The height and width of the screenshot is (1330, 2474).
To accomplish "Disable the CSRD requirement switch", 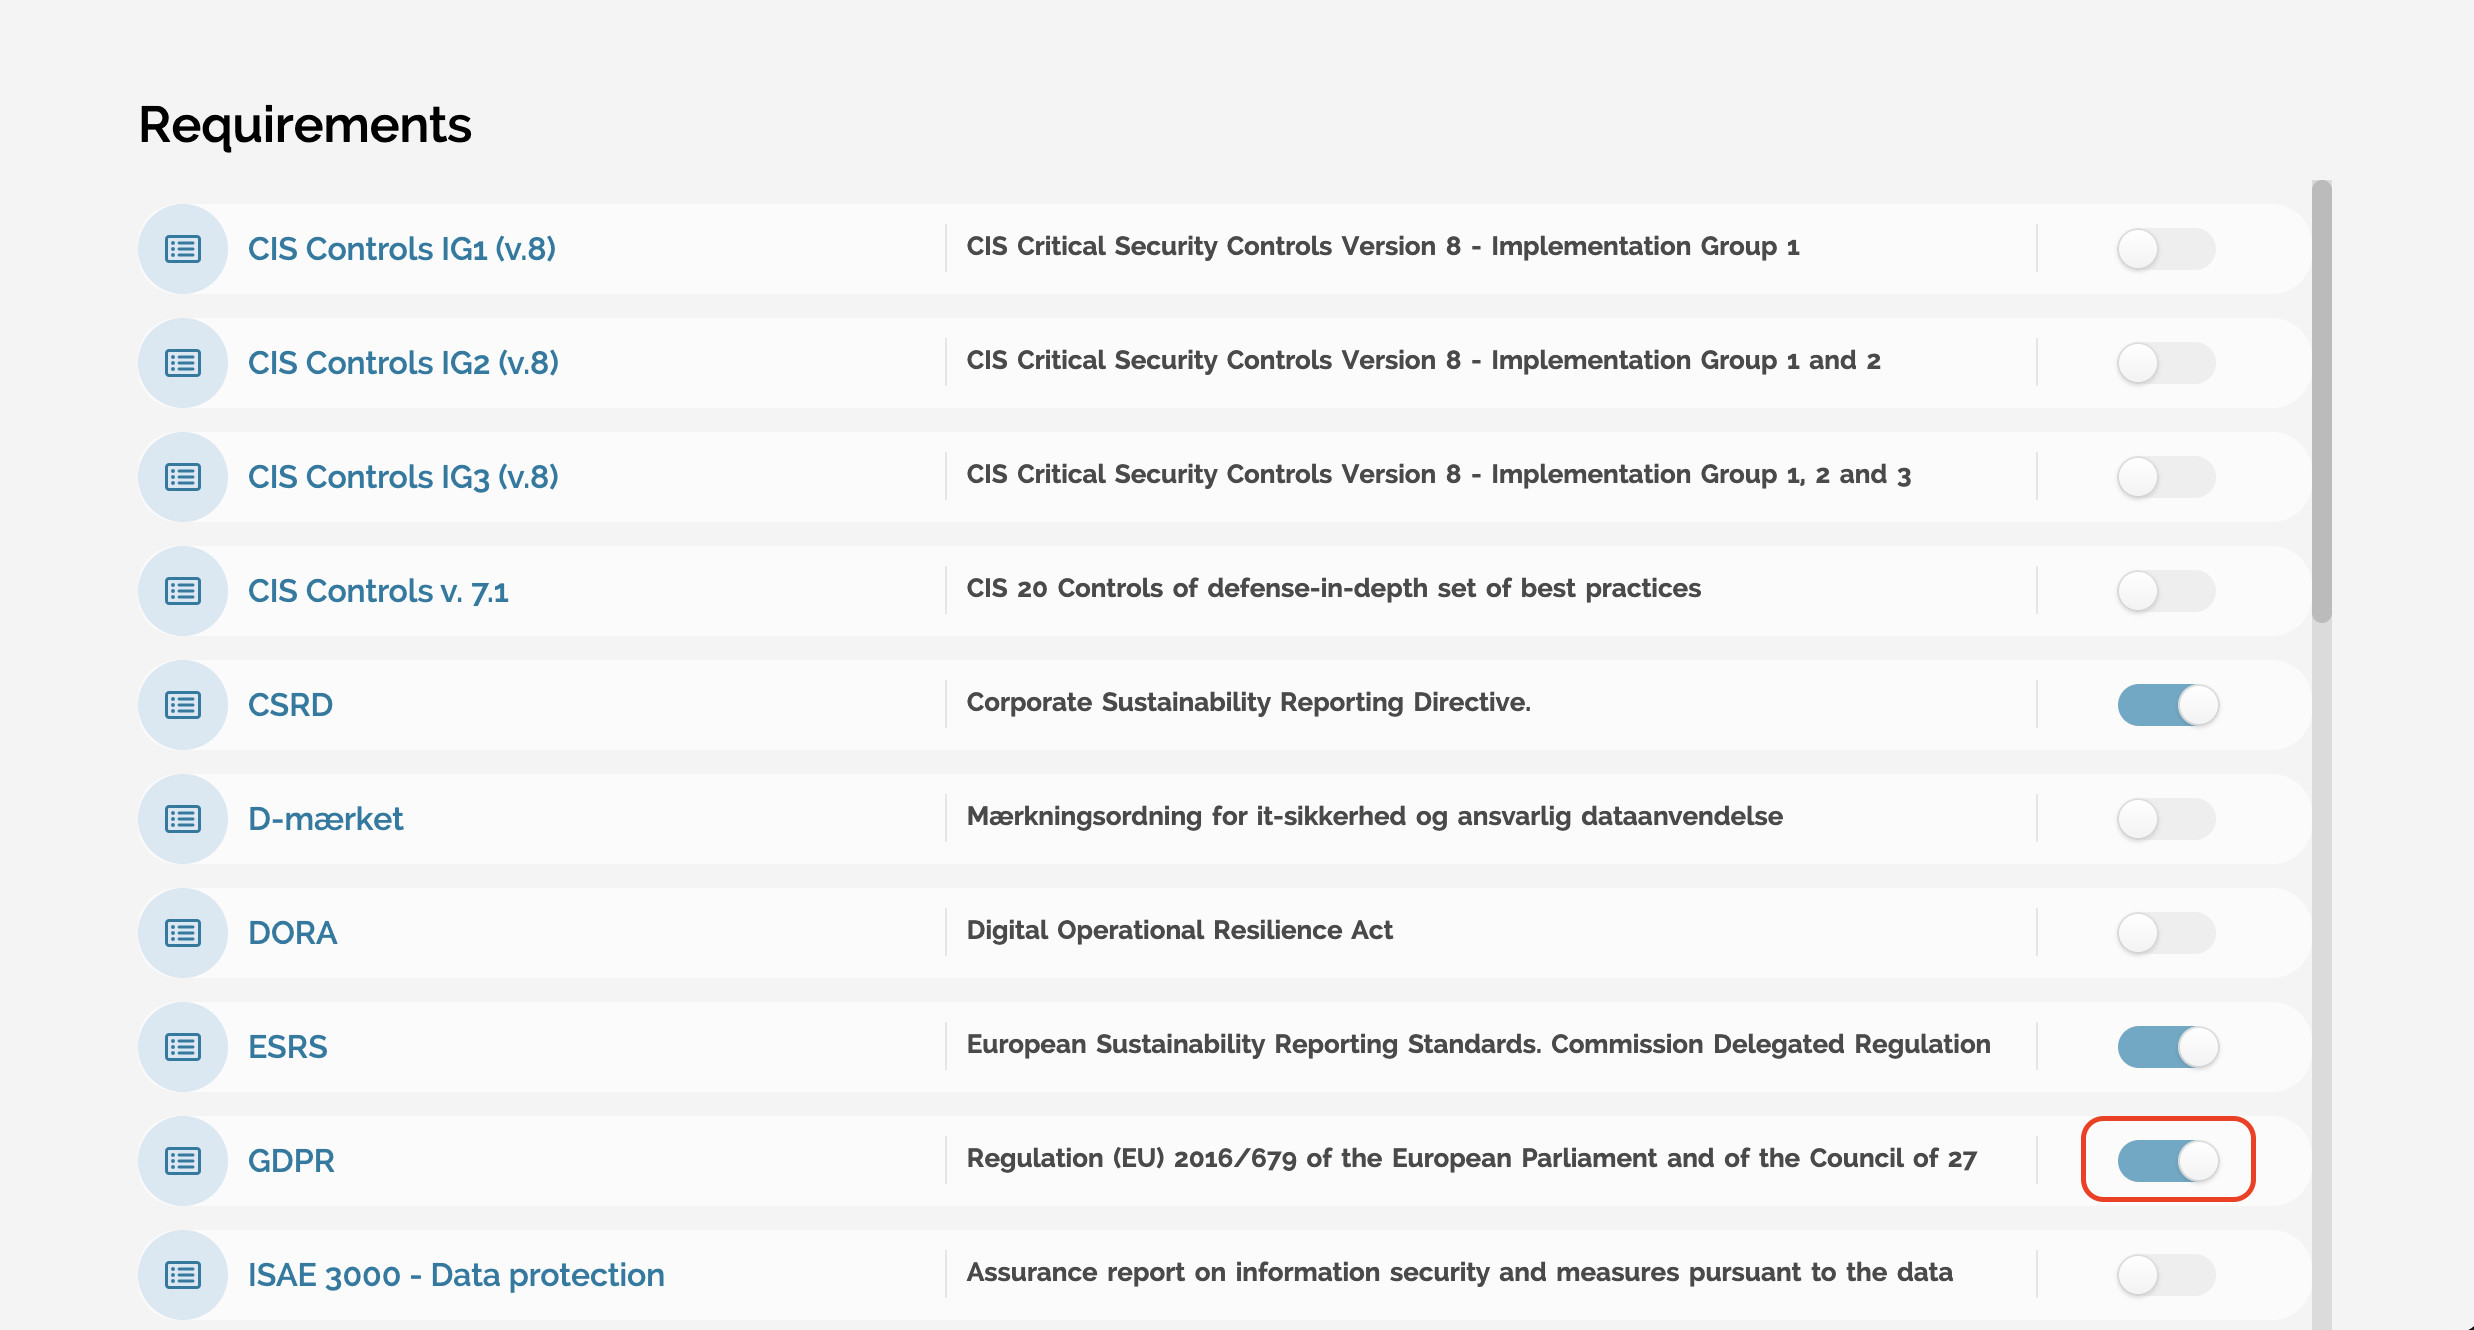I will [2168, 705].
